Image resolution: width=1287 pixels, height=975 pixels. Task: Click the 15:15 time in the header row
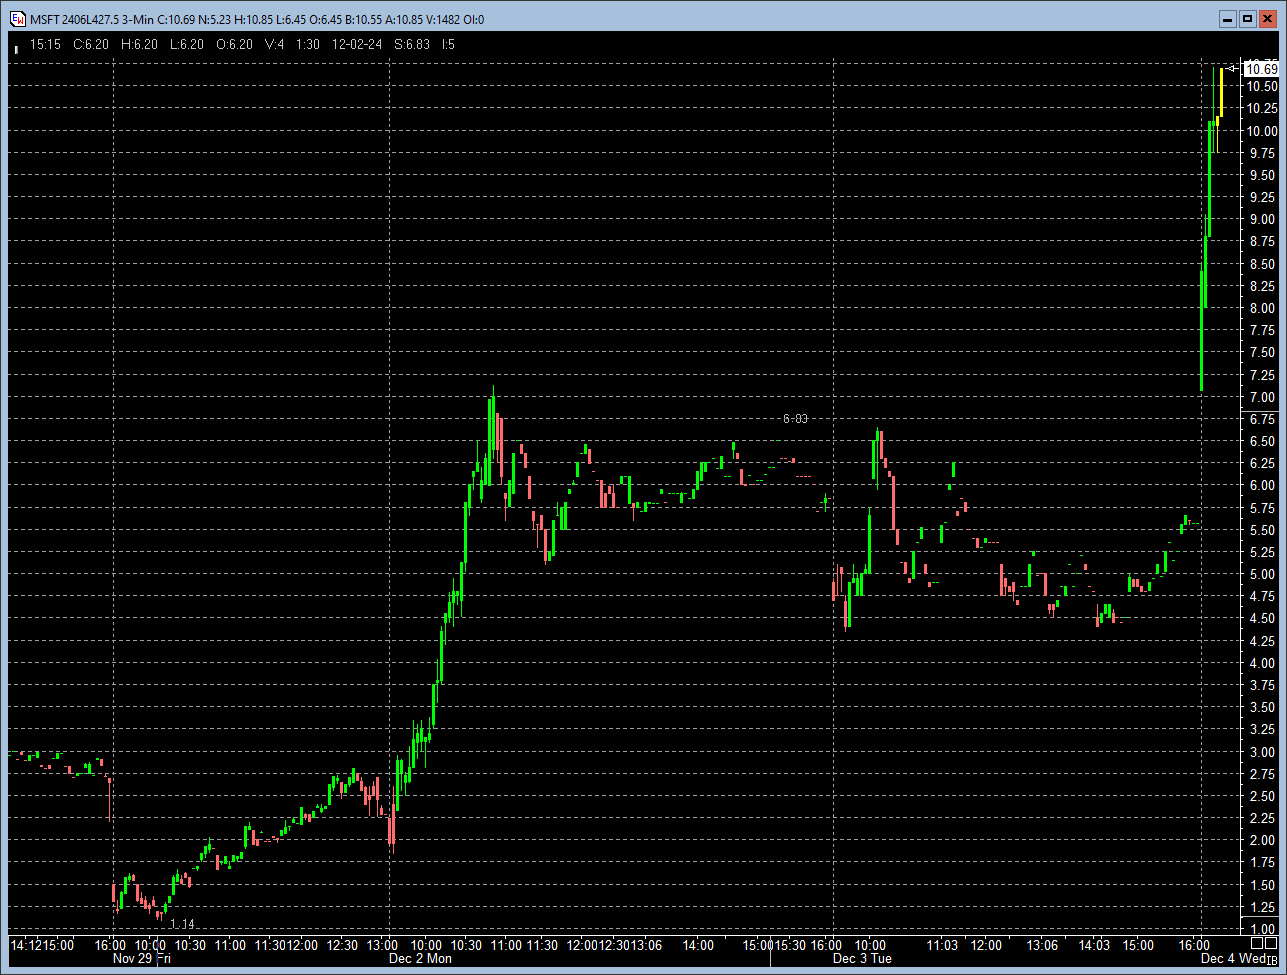(46, 44)
